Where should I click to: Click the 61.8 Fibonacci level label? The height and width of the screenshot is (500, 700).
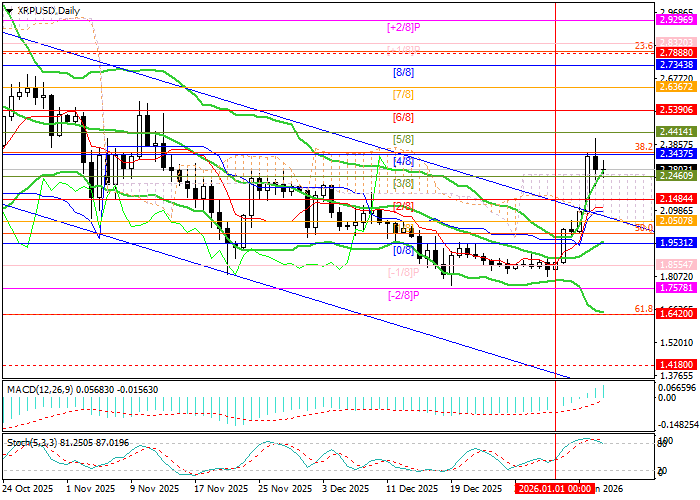pyautogui.click(x=644, y=309)
